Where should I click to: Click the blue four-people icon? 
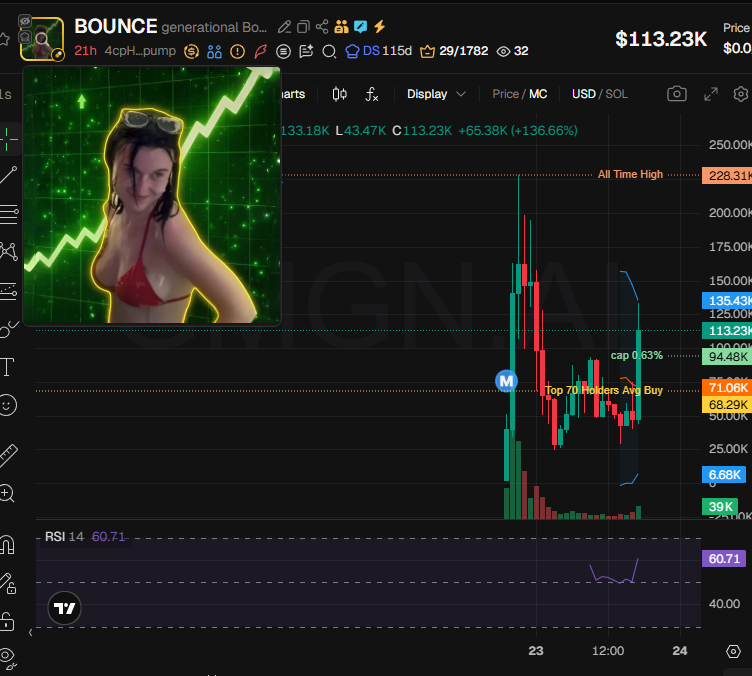[x=214, y=51]
